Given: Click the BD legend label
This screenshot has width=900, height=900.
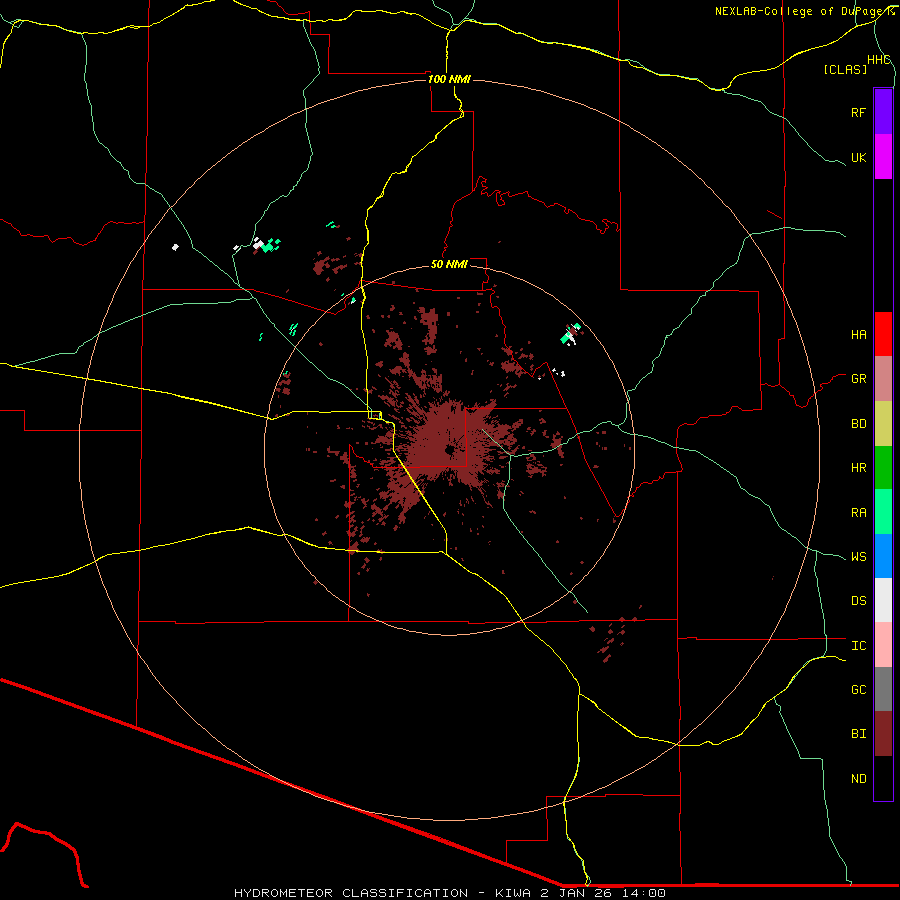Looking at the screenshot, I should click(858, 424).
